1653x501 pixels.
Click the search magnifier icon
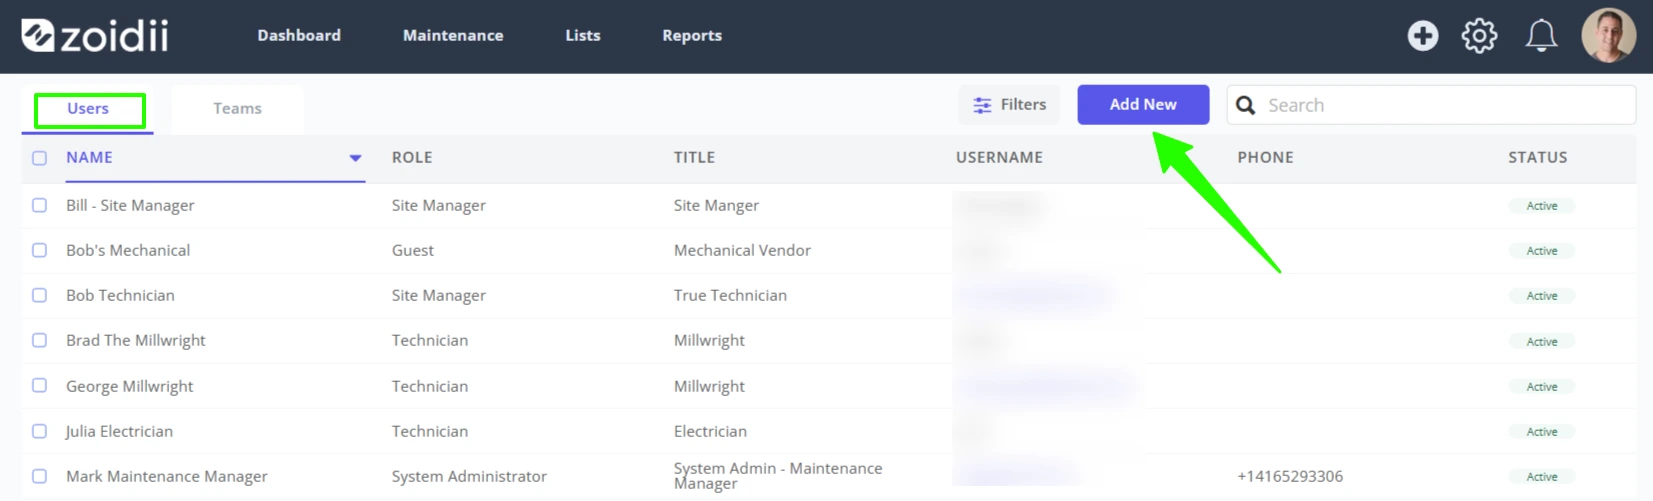coord(1245,105)
